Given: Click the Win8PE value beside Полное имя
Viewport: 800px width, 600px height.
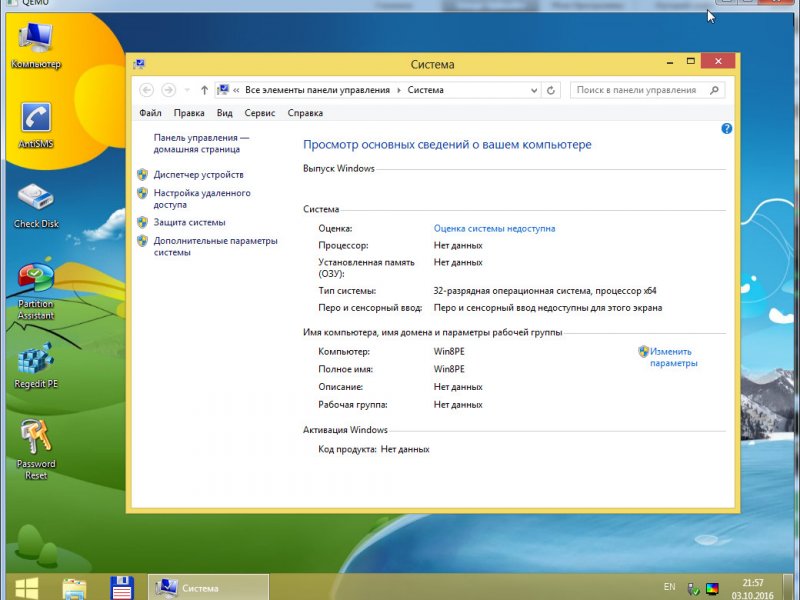Looking at the screenshot, I should pos(449,369).
